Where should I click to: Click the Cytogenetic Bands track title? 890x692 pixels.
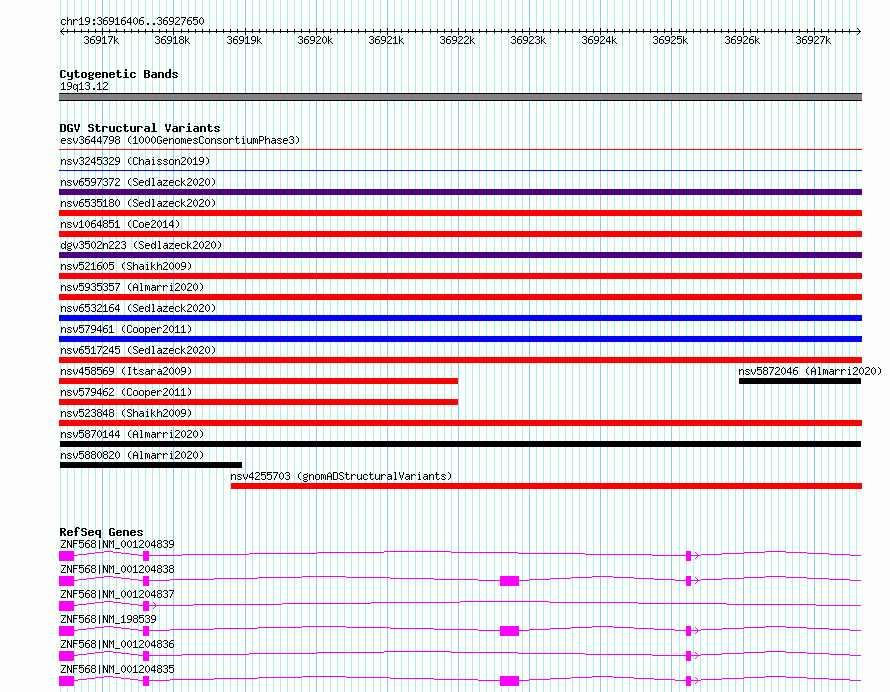[119, 74]
